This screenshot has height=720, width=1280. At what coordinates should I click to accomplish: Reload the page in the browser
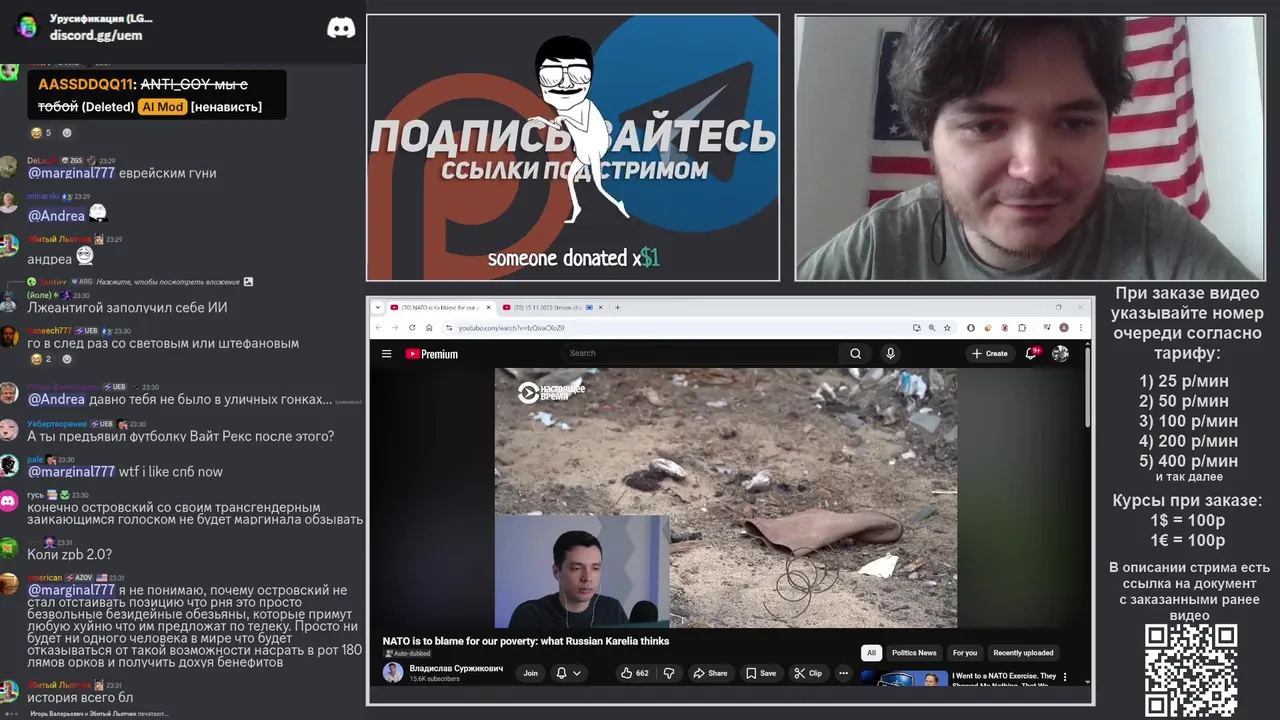412,327
